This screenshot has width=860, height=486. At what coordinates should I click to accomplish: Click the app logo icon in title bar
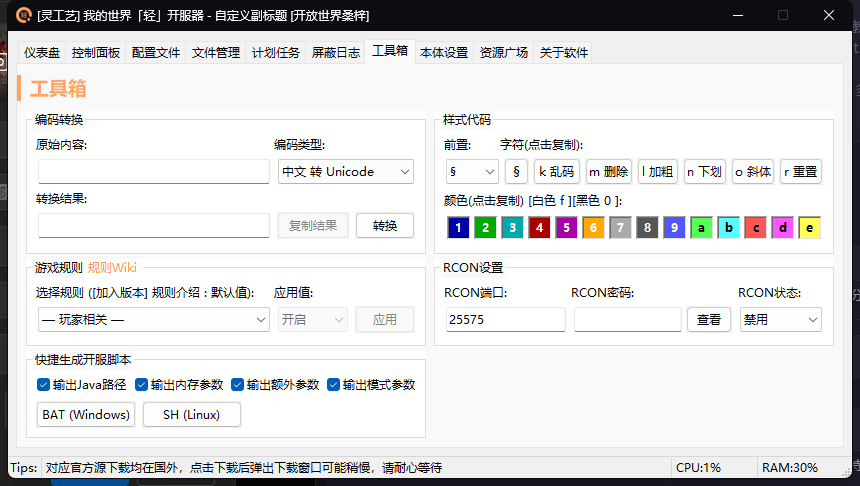pyautogui.click(x=23, y=15)
